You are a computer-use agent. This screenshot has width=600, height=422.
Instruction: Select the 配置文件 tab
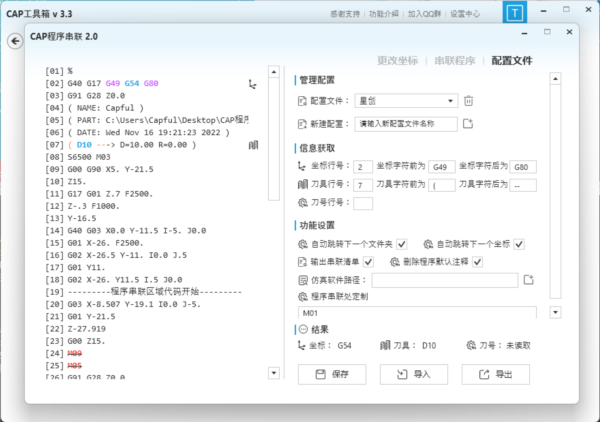click(512, 60)
